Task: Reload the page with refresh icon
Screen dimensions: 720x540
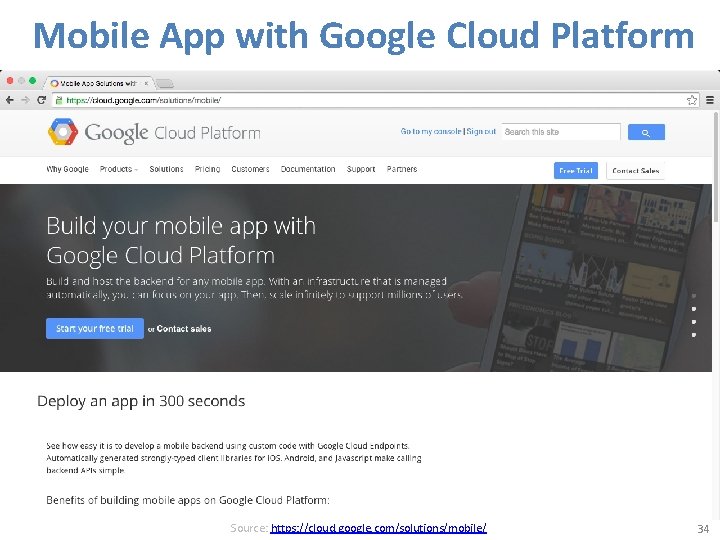Action: [41, 100]
